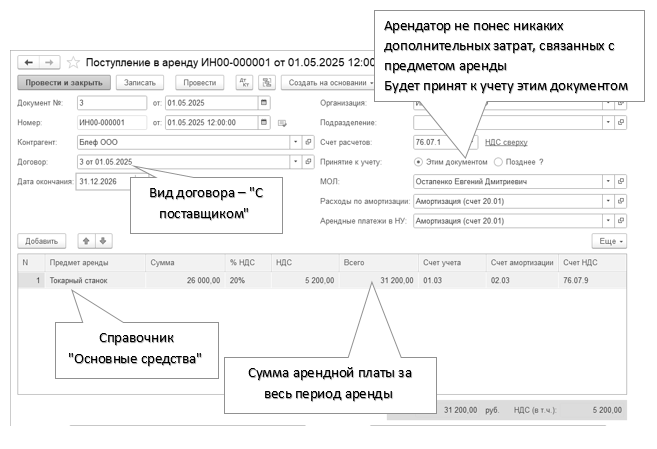Select the 26 000,00 сумма cell
Viewport: 657px width, 449px height.
(x=185, y=280)
